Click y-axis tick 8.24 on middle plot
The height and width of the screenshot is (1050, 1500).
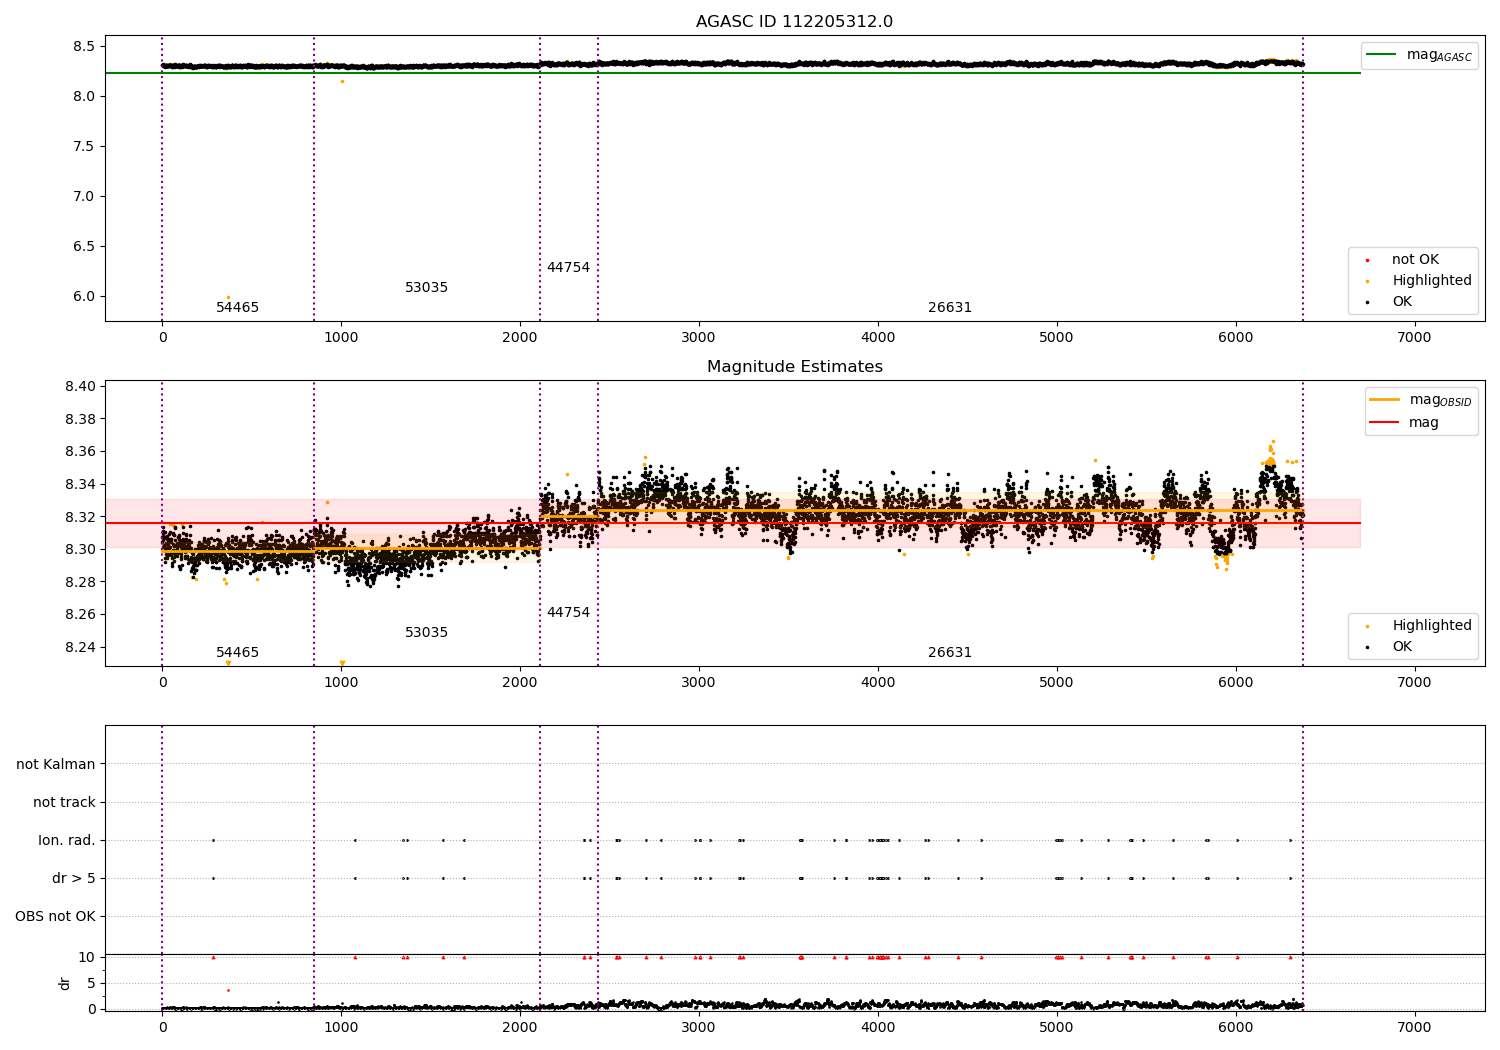pyautogui.click(x=80, y=648)
